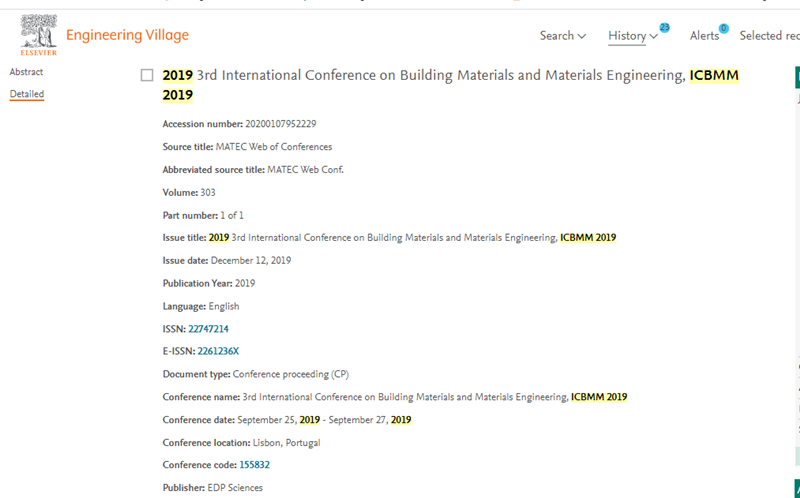Select Volume value 303

click(208, 193)
